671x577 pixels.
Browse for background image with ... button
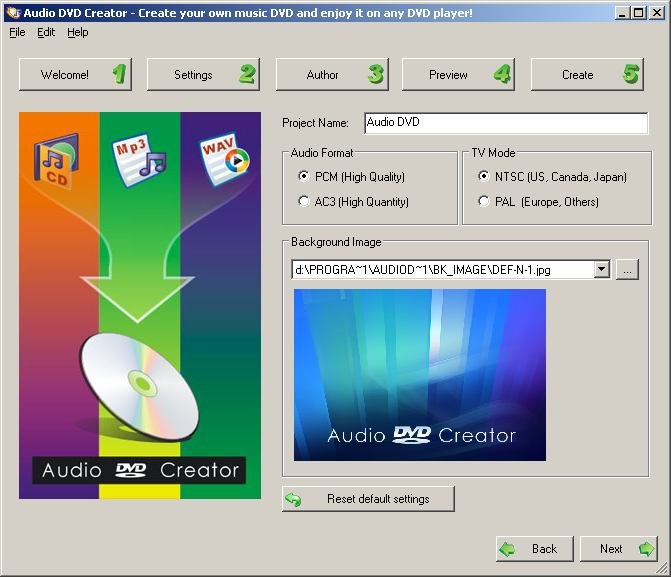(x=627, y=270)
